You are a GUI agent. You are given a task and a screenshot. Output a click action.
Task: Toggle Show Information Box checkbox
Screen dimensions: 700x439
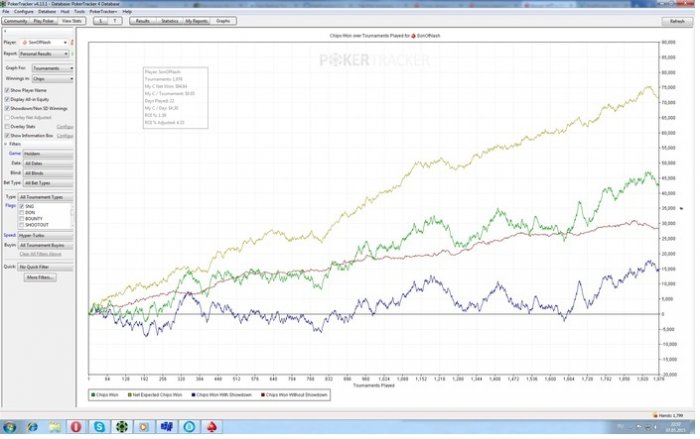(x=7, y=136)
